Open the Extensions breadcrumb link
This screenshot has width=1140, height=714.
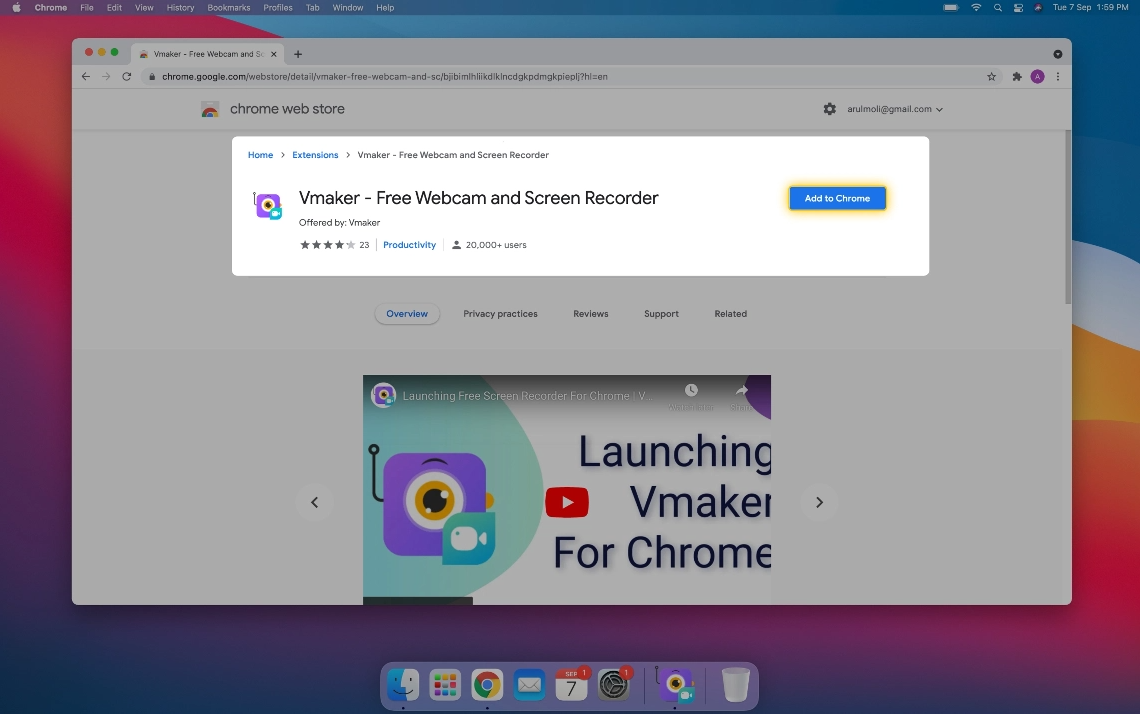click(315, 155)
